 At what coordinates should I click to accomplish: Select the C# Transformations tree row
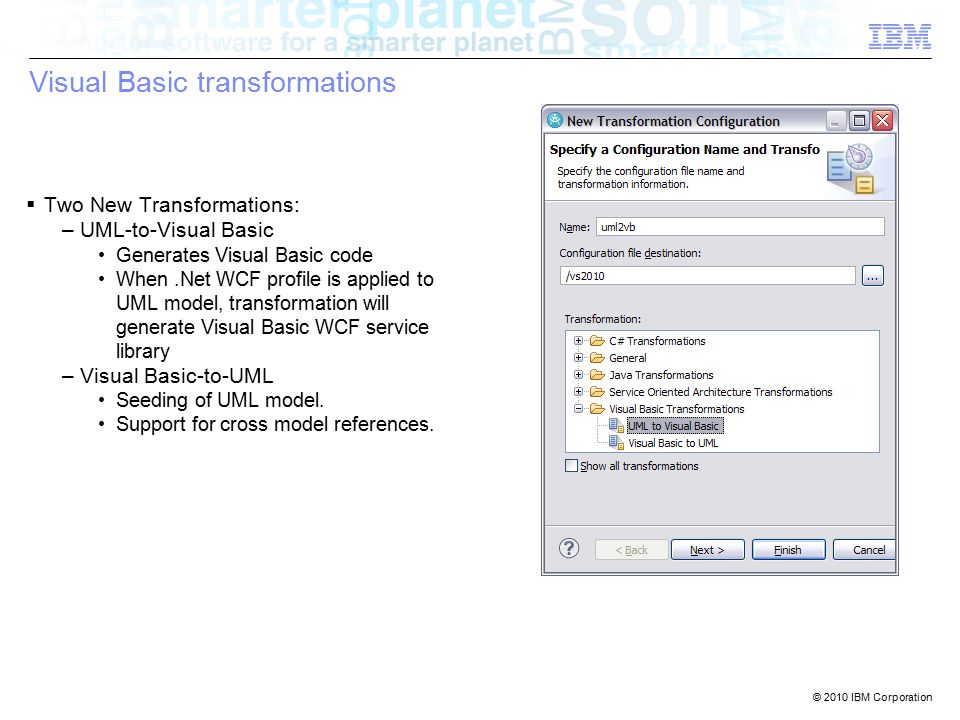click(x=657, y=341)
